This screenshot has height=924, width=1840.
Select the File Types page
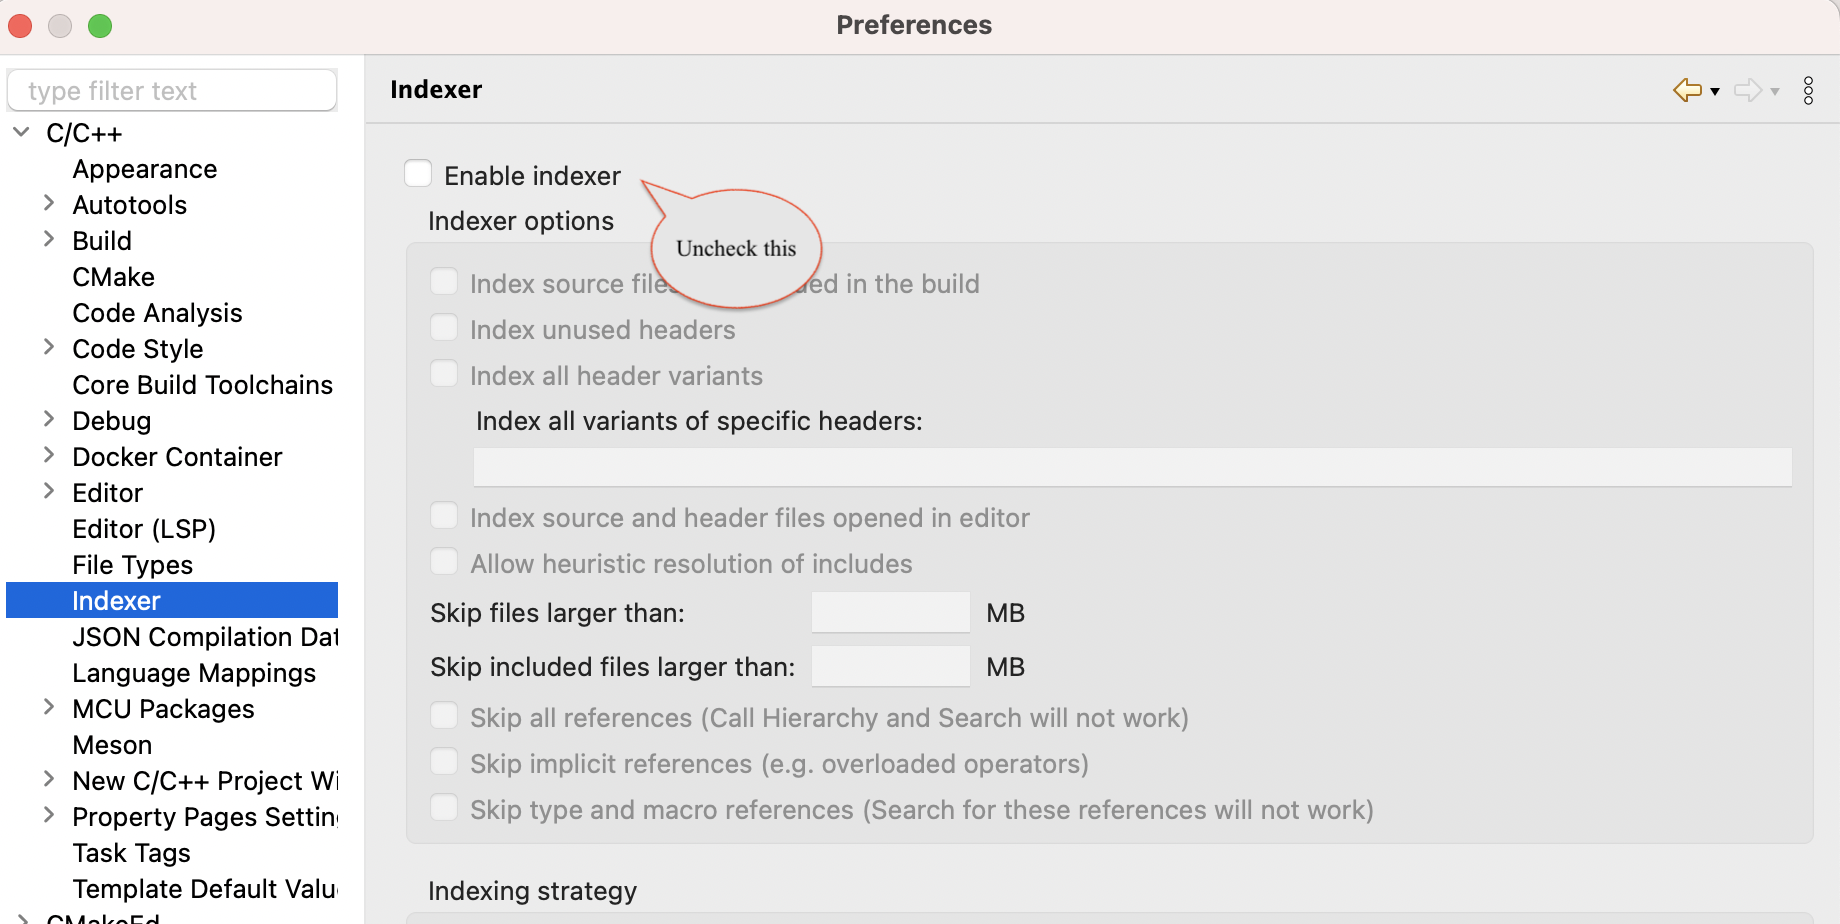(132, 564)
